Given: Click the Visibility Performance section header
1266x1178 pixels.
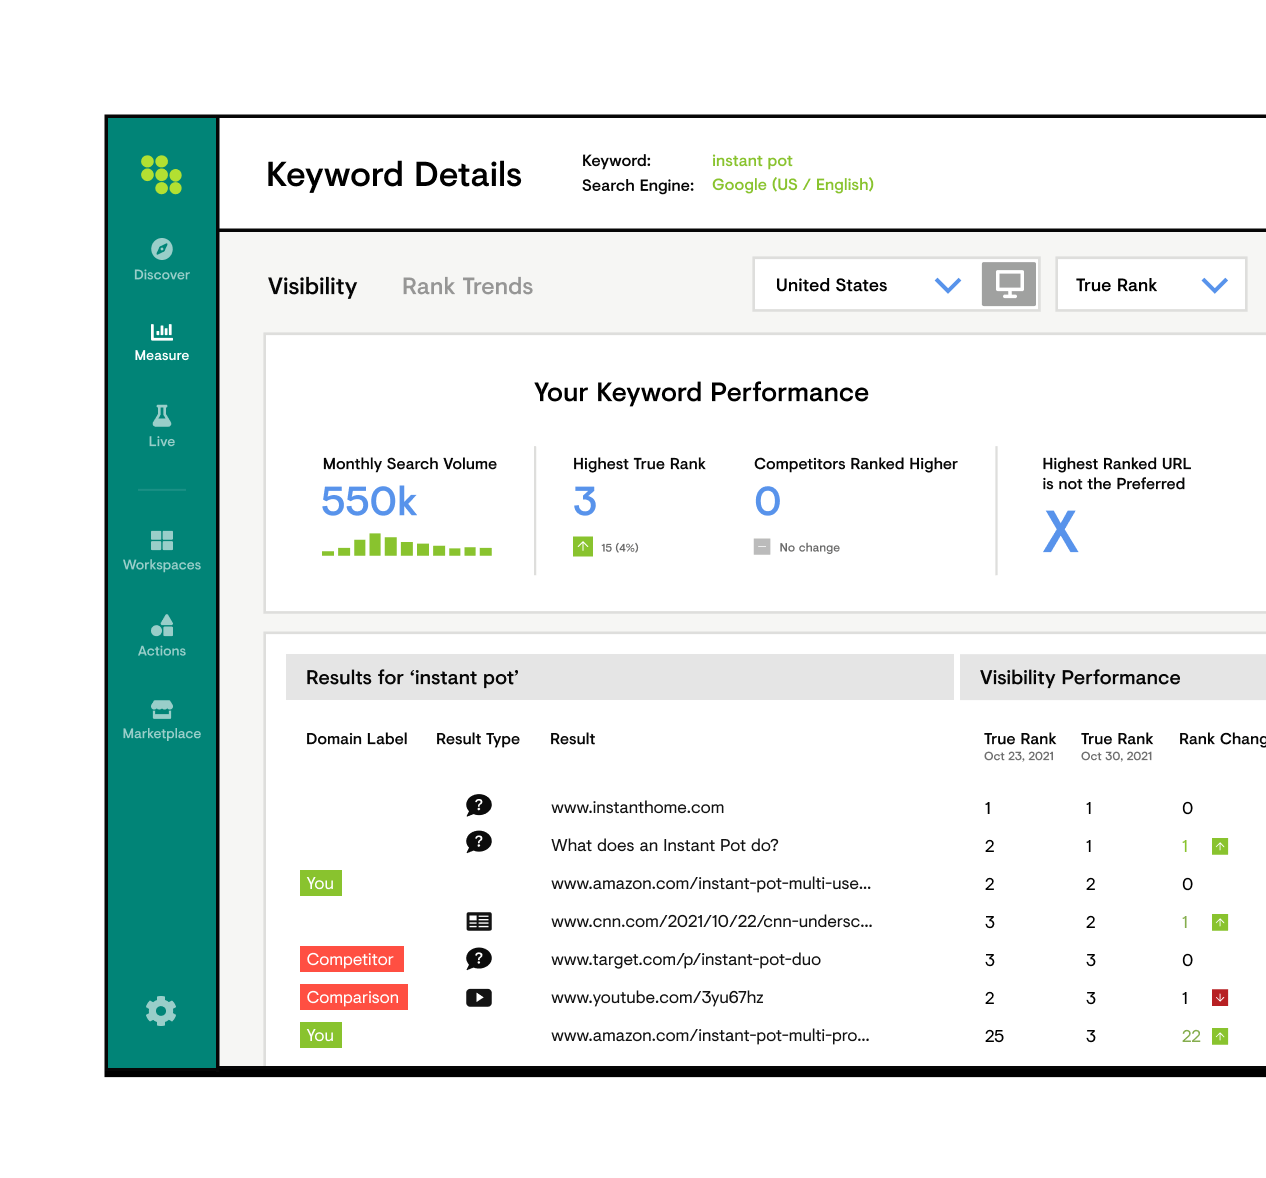Looking at the screenshot, I should click(1113, 677).
